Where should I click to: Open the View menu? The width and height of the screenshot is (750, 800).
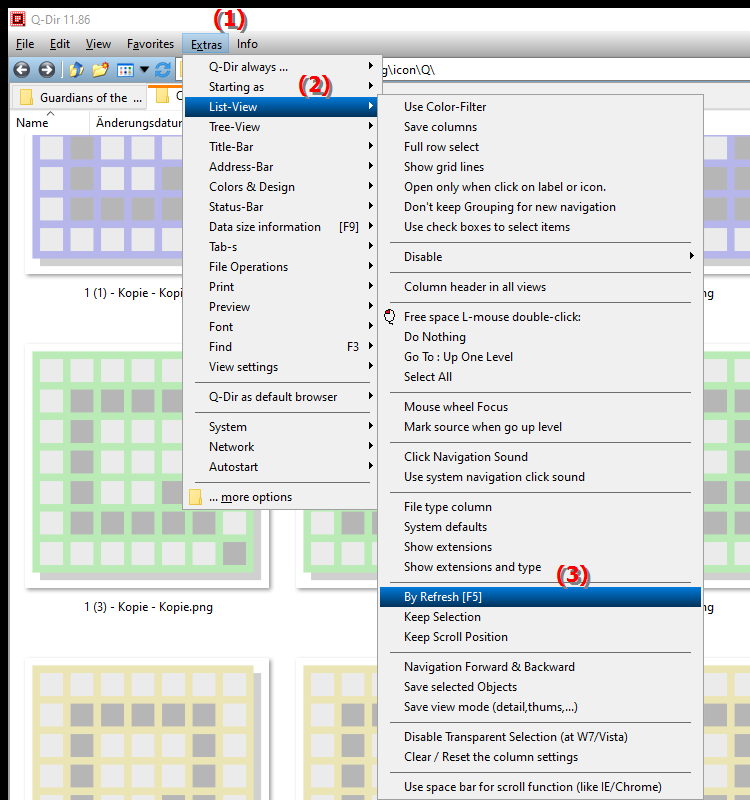click(98, 44)
